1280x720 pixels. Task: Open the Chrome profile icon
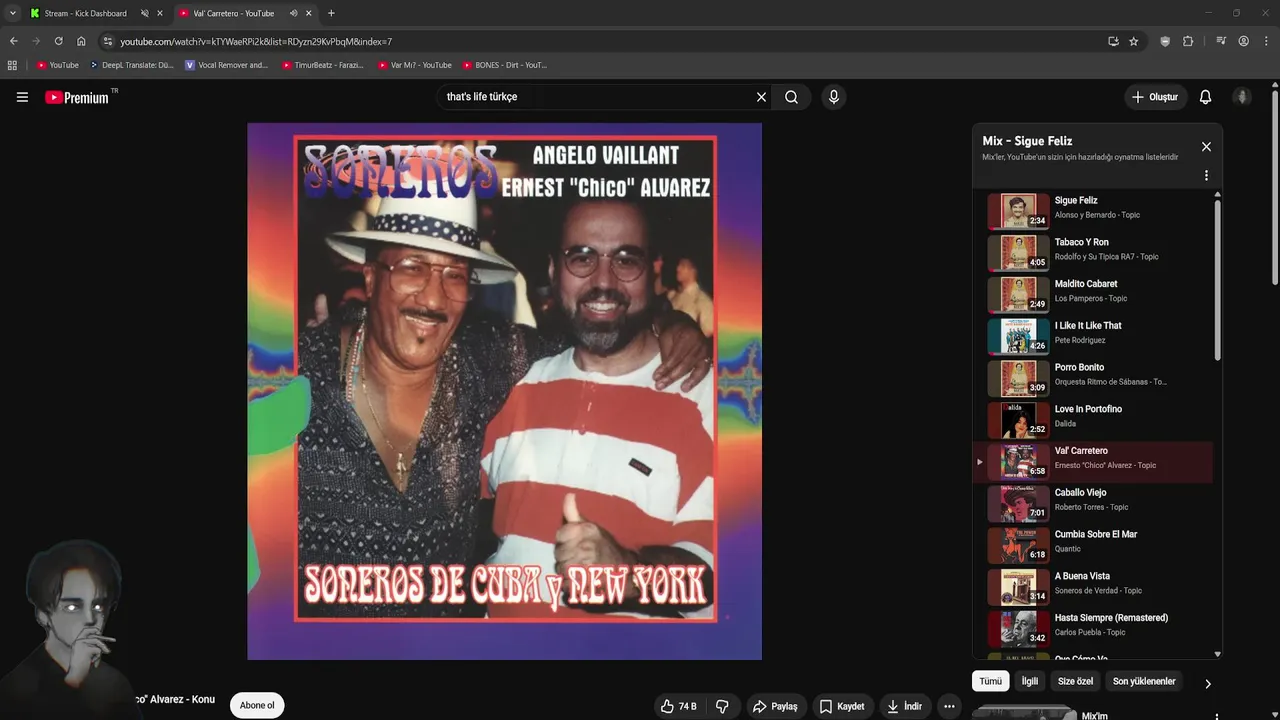(1243, 41)
